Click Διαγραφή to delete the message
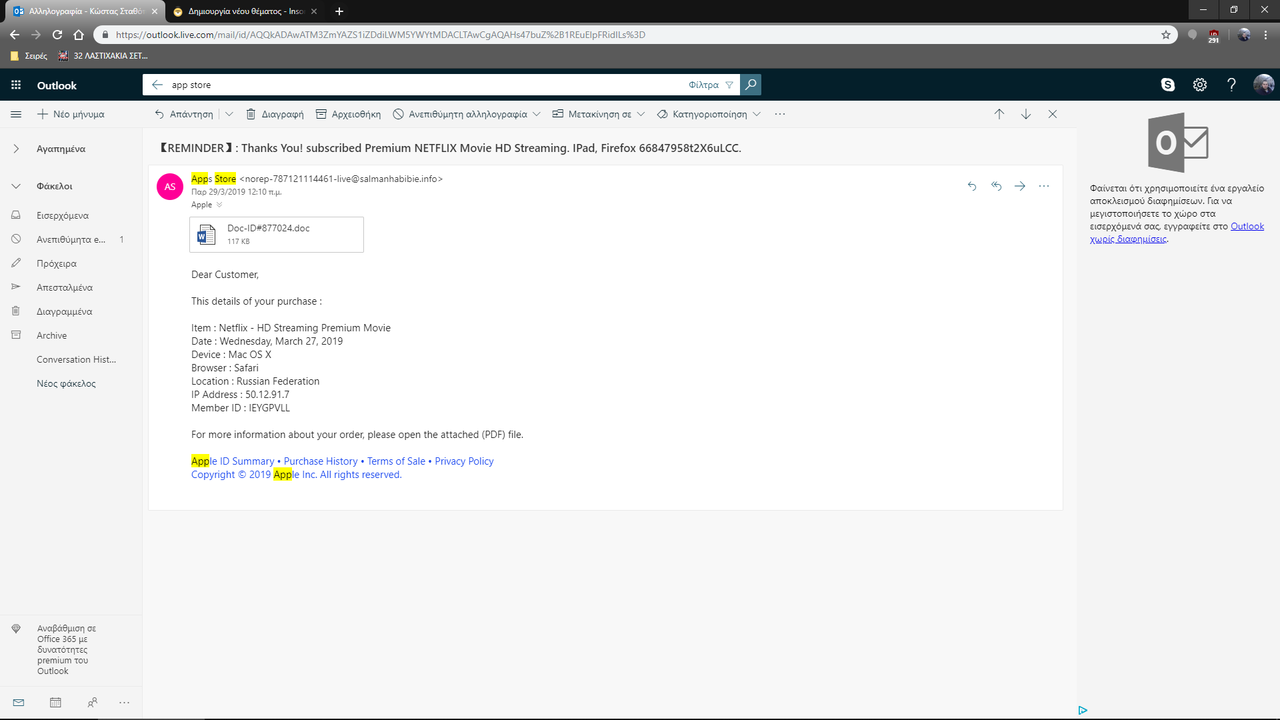Image resolution: width=1280 pixels, height=720 pixels. 275,114
